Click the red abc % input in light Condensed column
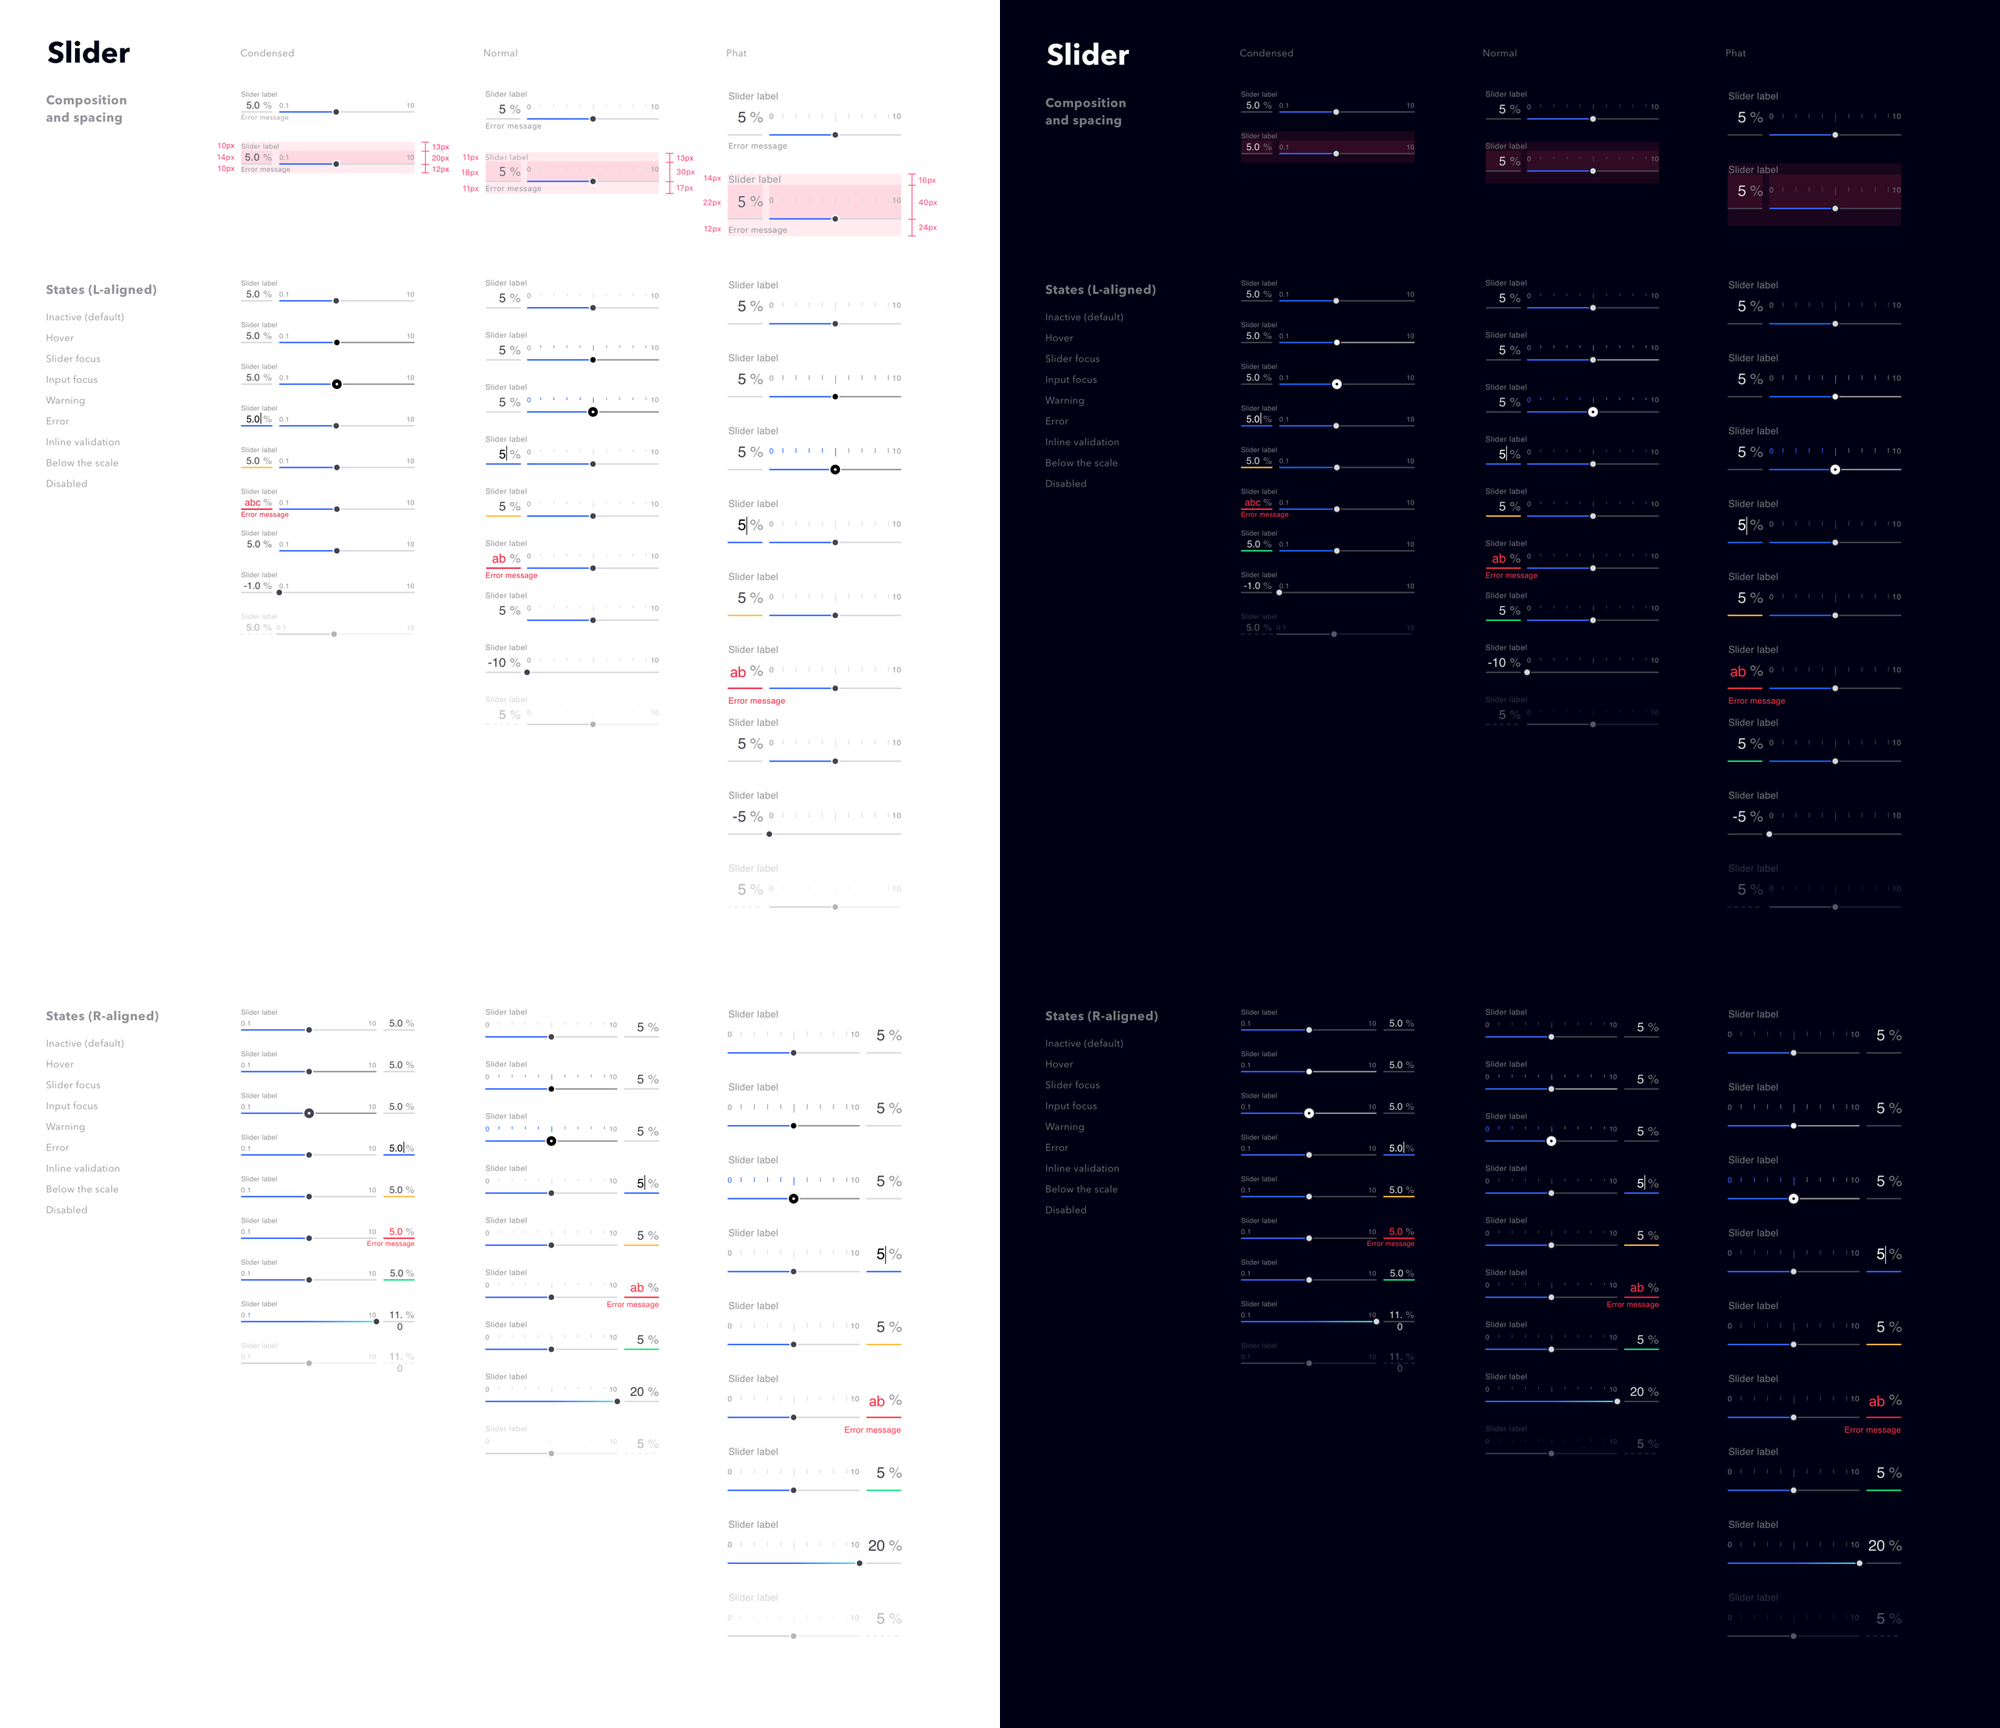The height and width of the screenshot is (1728, 2000). coord(257,503)
